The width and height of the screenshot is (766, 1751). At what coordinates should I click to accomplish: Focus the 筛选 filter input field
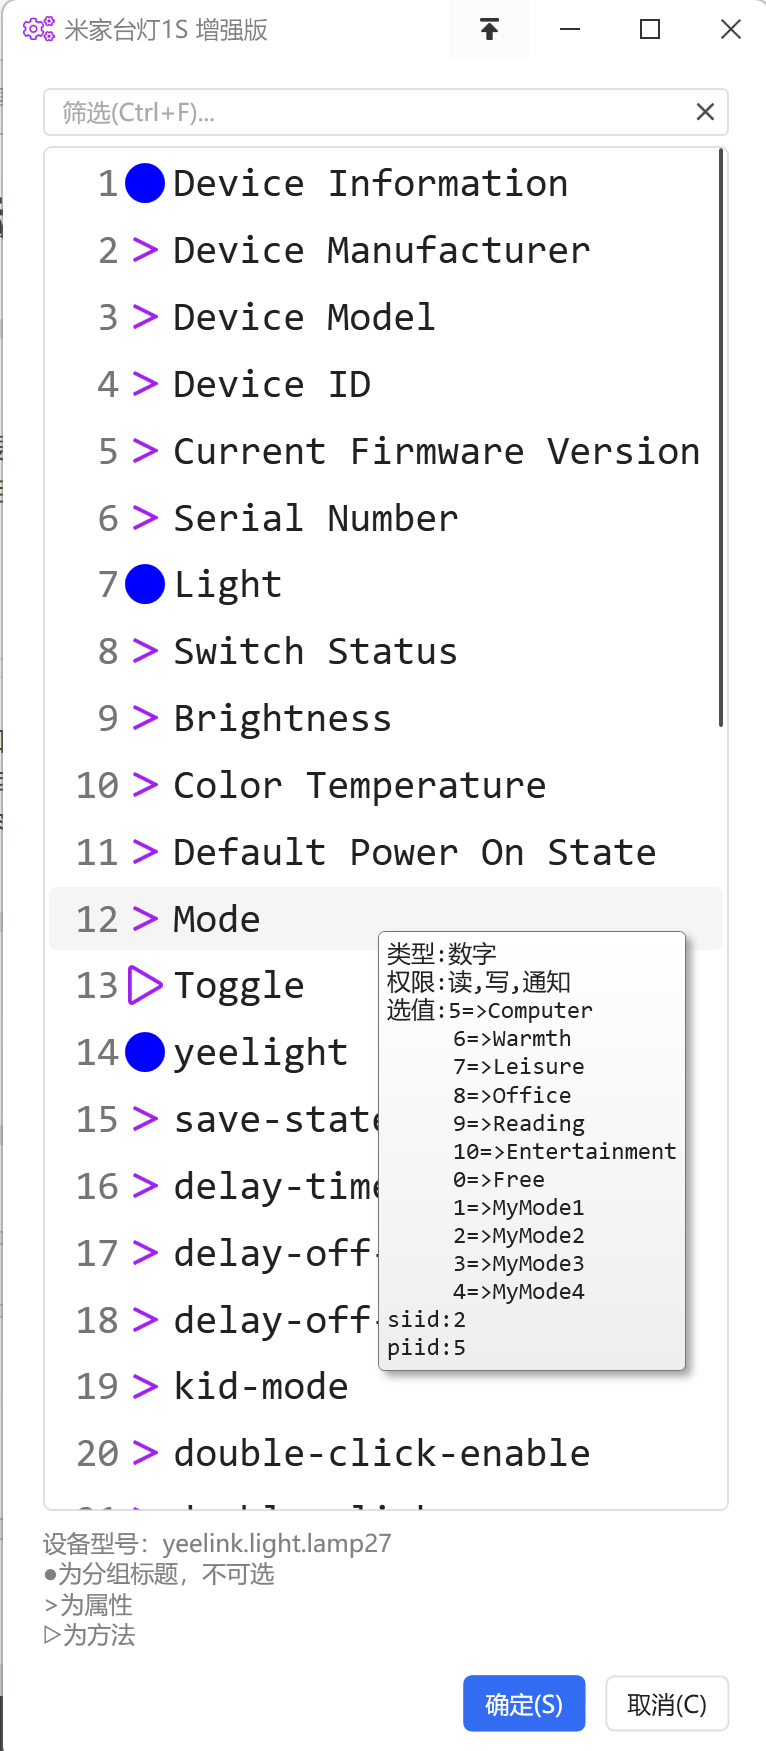pos(370,112)
